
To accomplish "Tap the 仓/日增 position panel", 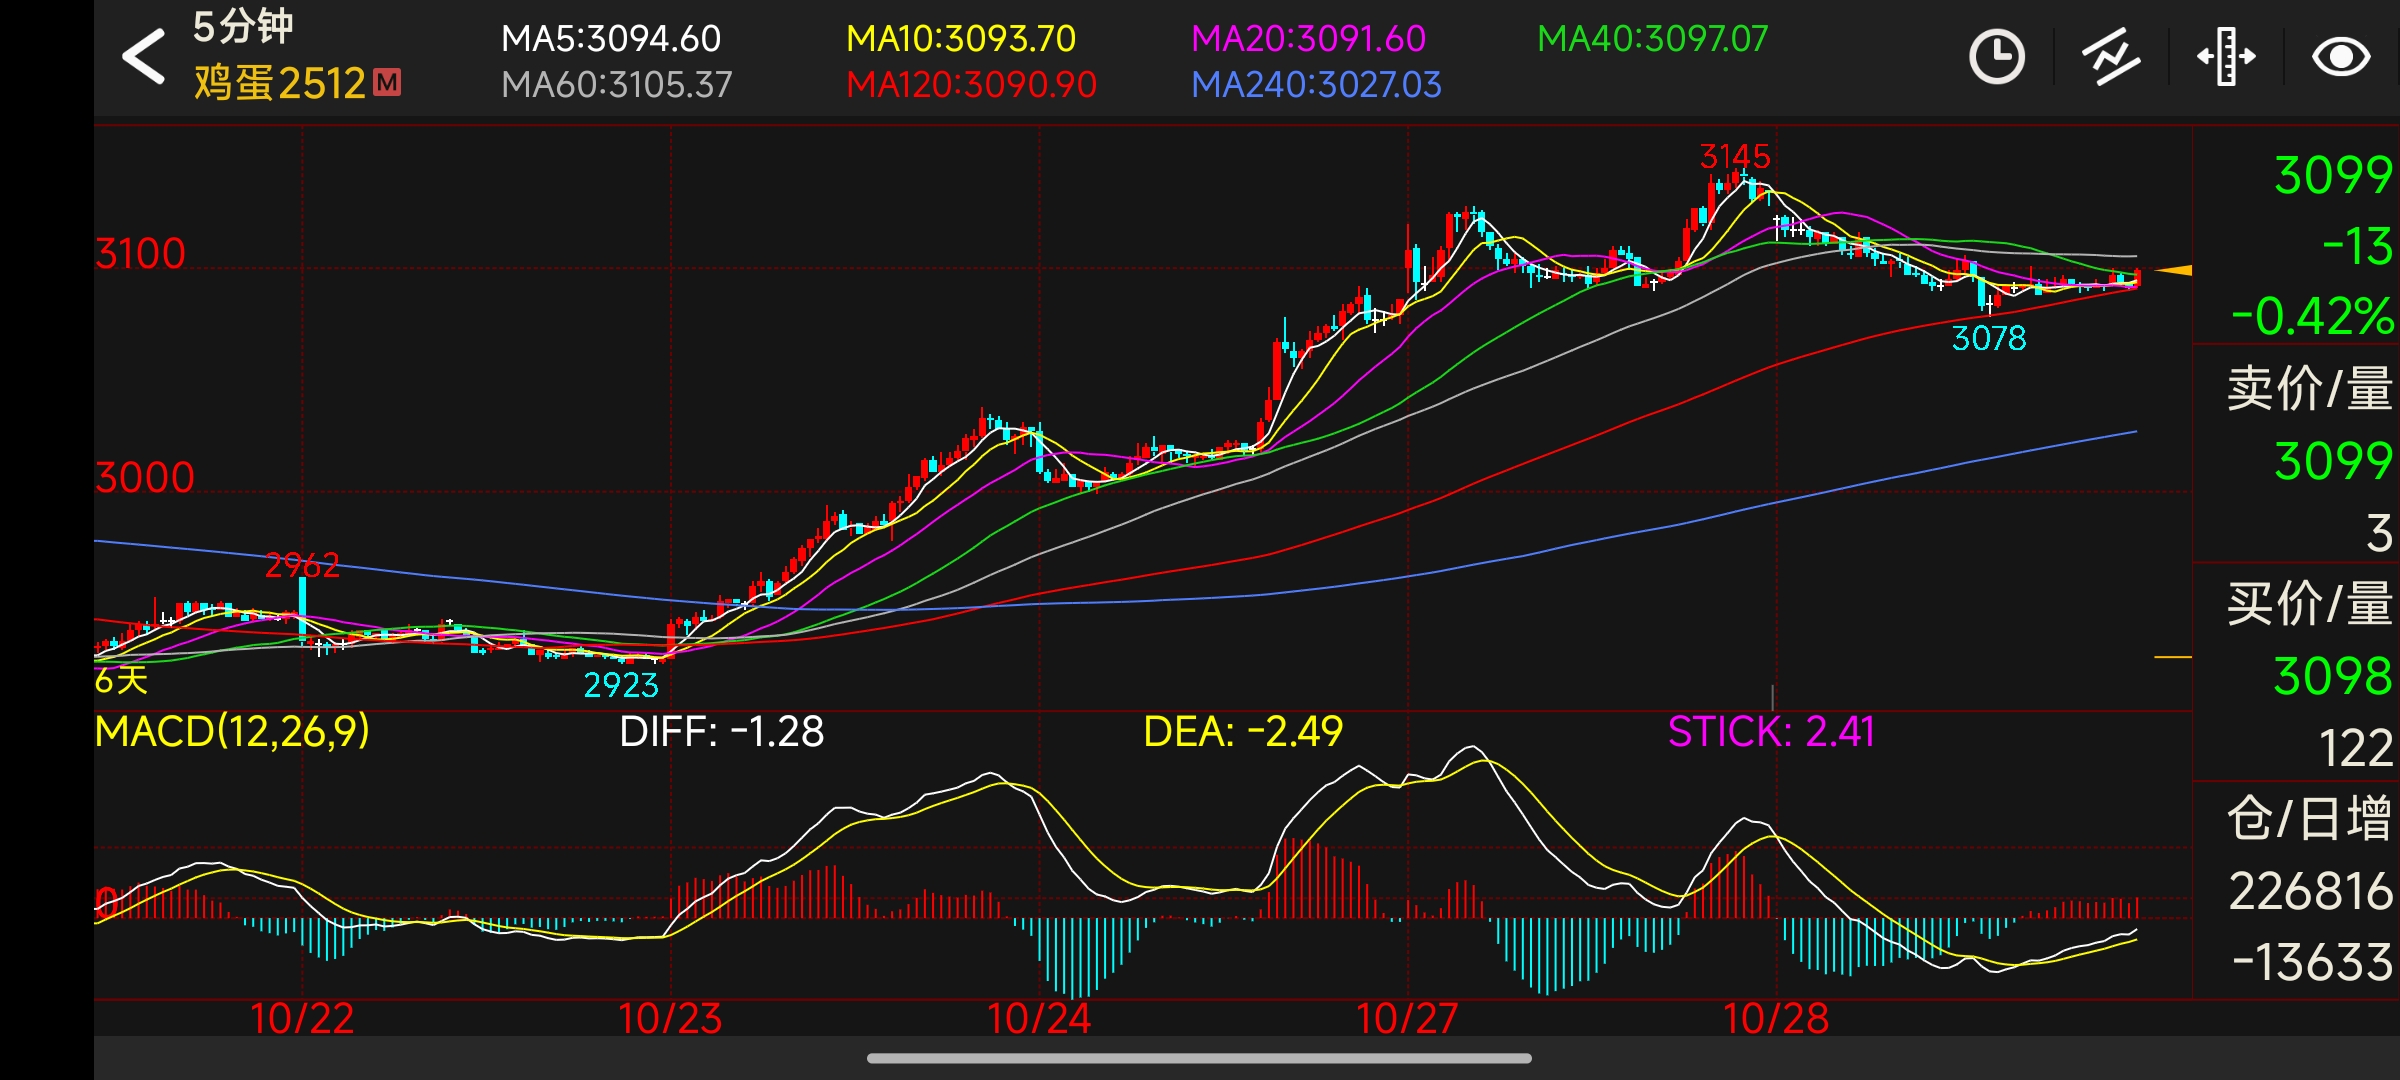I will pos(2308,819).
